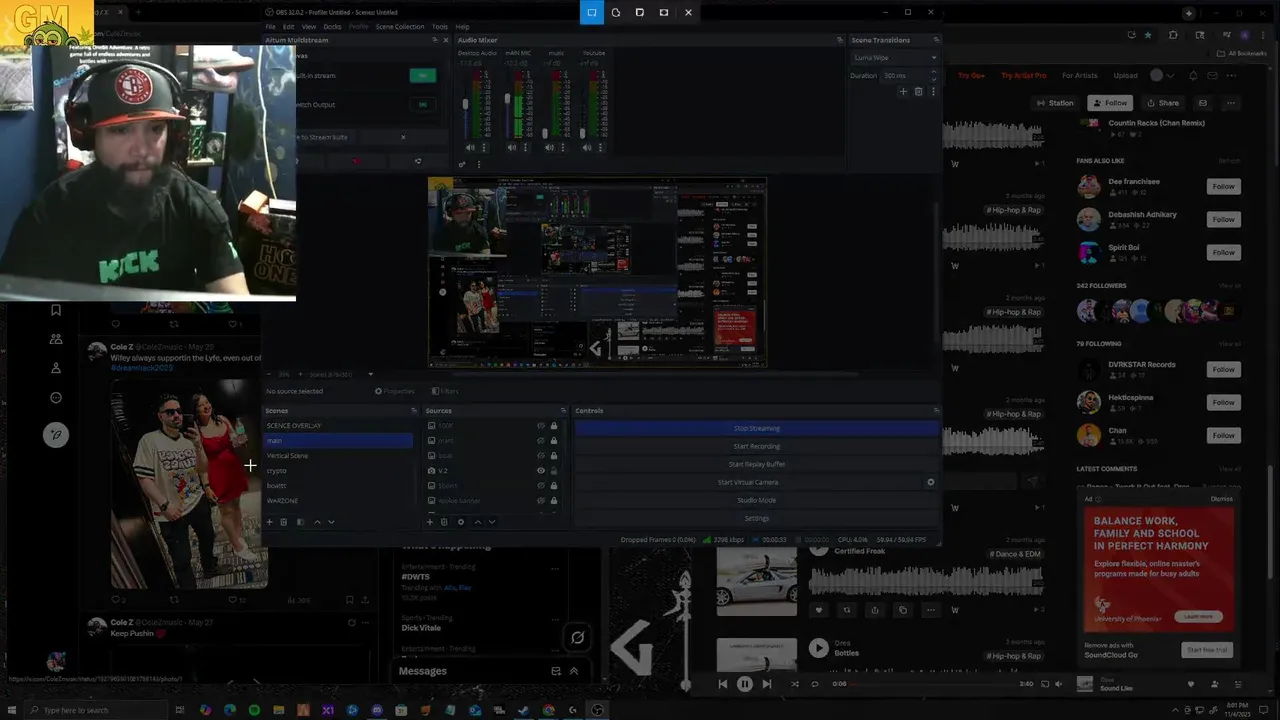
Task: Select freeform snip mode in snipping toolbar
Action: click(616, 12)
